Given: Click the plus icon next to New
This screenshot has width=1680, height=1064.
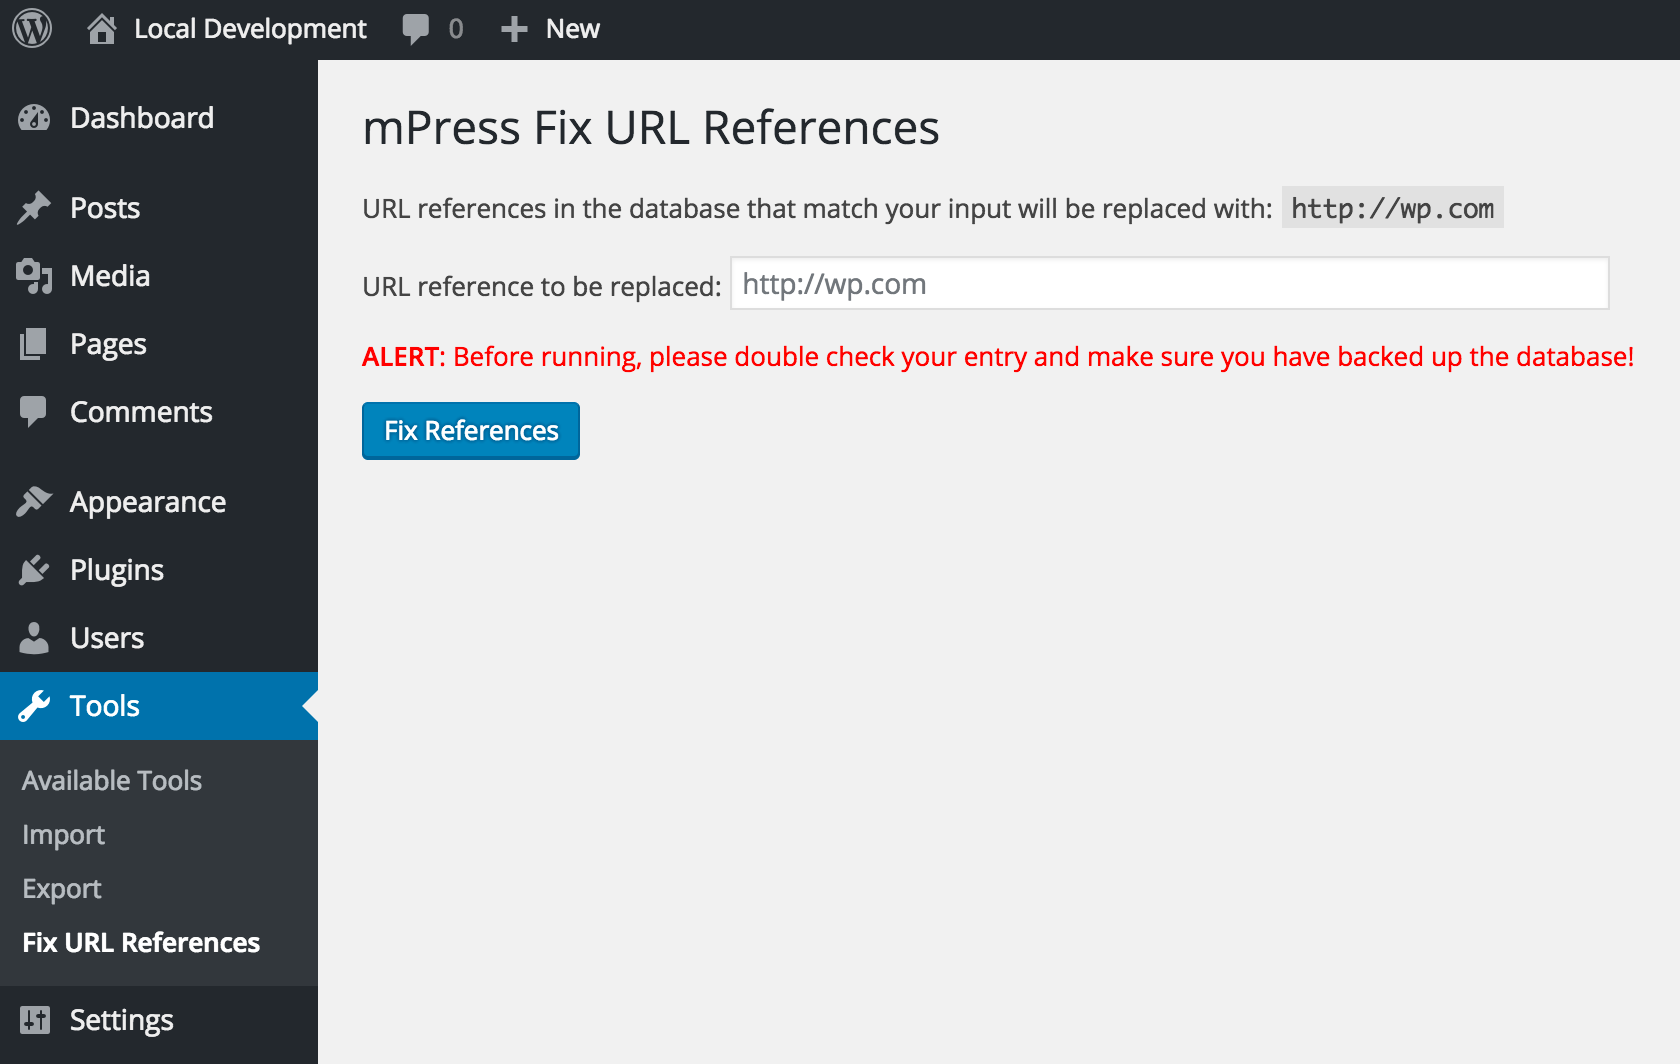Looking at the screenshot, I should point(514,29).
